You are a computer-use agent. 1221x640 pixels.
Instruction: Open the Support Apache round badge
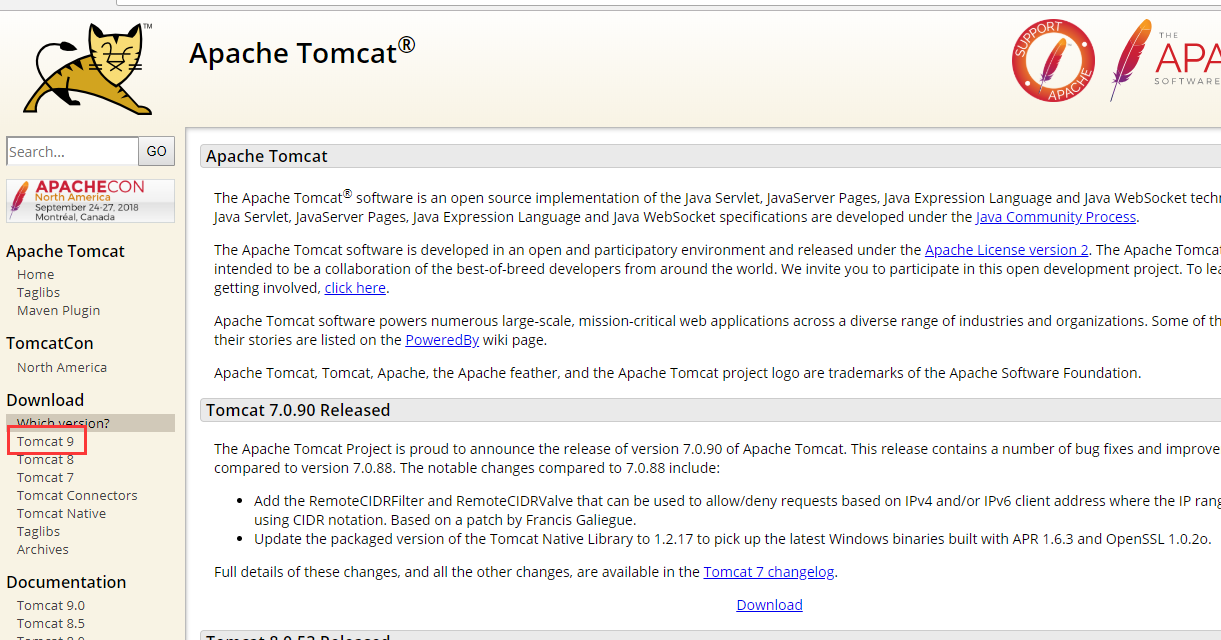tap(1053, 61)
